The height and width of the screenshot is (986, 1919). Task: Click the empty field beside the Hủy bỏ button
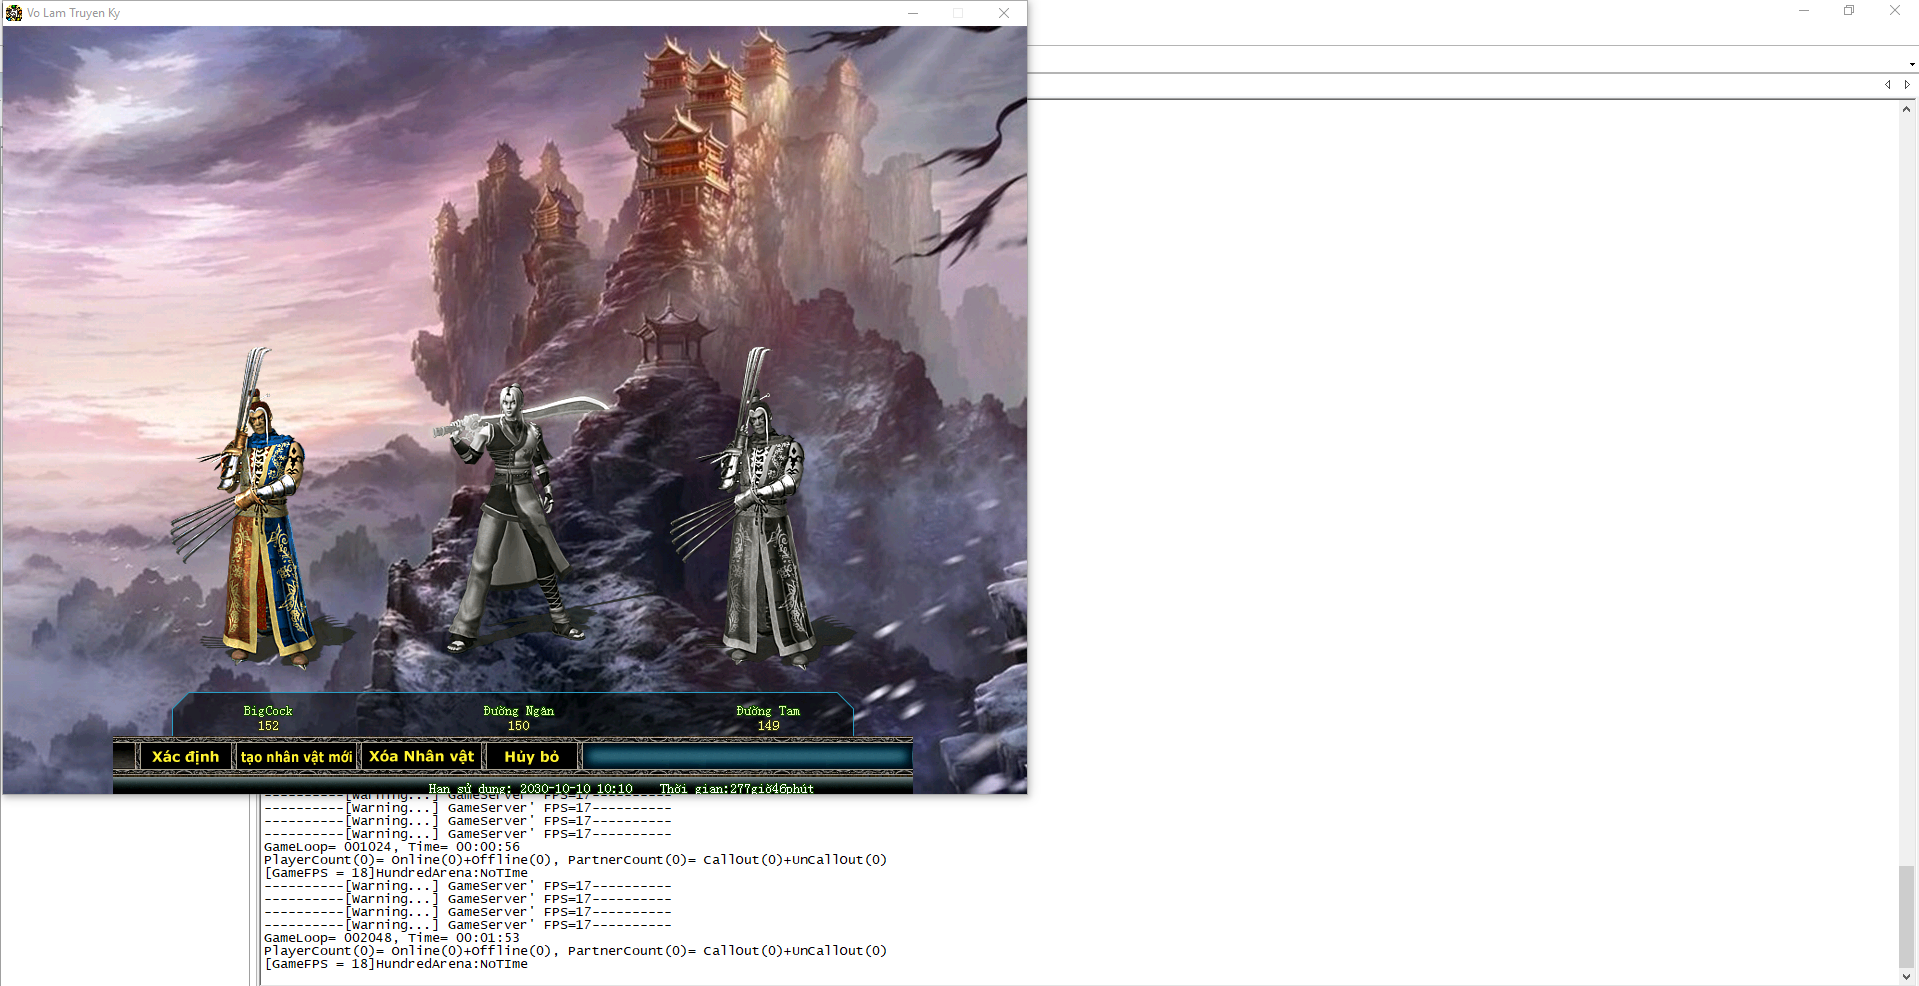745,757
